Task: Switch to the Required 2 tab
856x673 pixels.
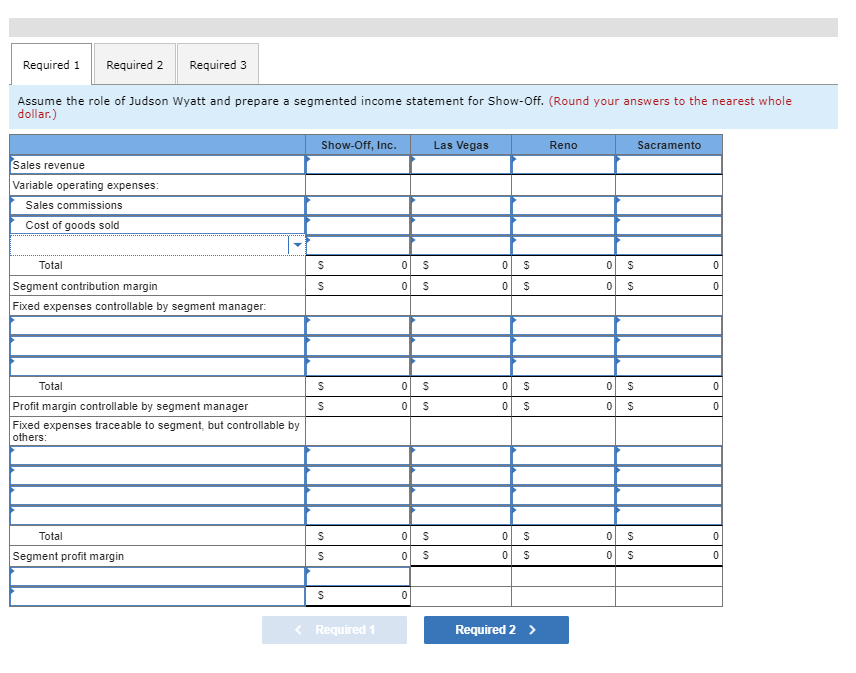Action: [x=135, y=63]
